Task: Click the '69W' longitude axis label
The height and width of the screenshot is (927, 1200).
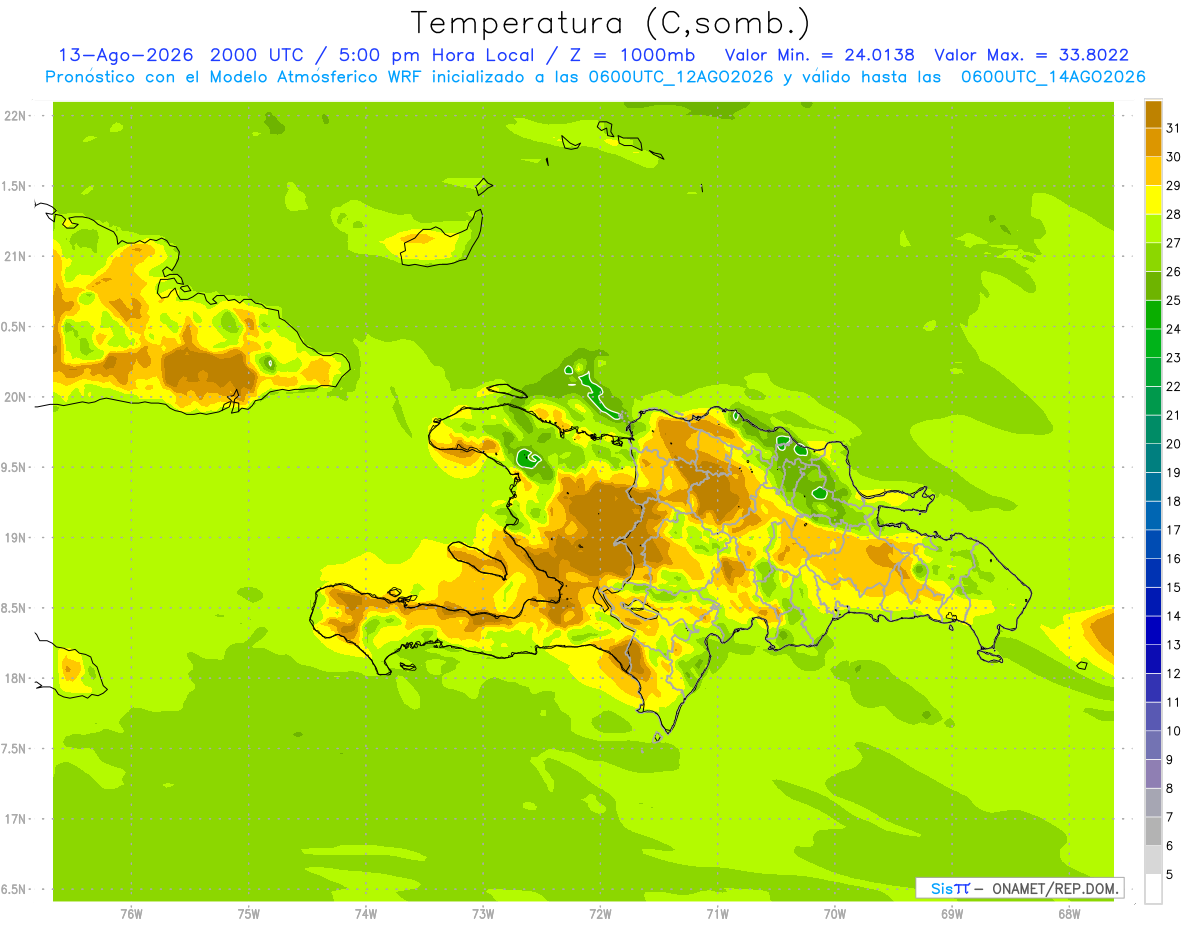Action: (952, 913)
